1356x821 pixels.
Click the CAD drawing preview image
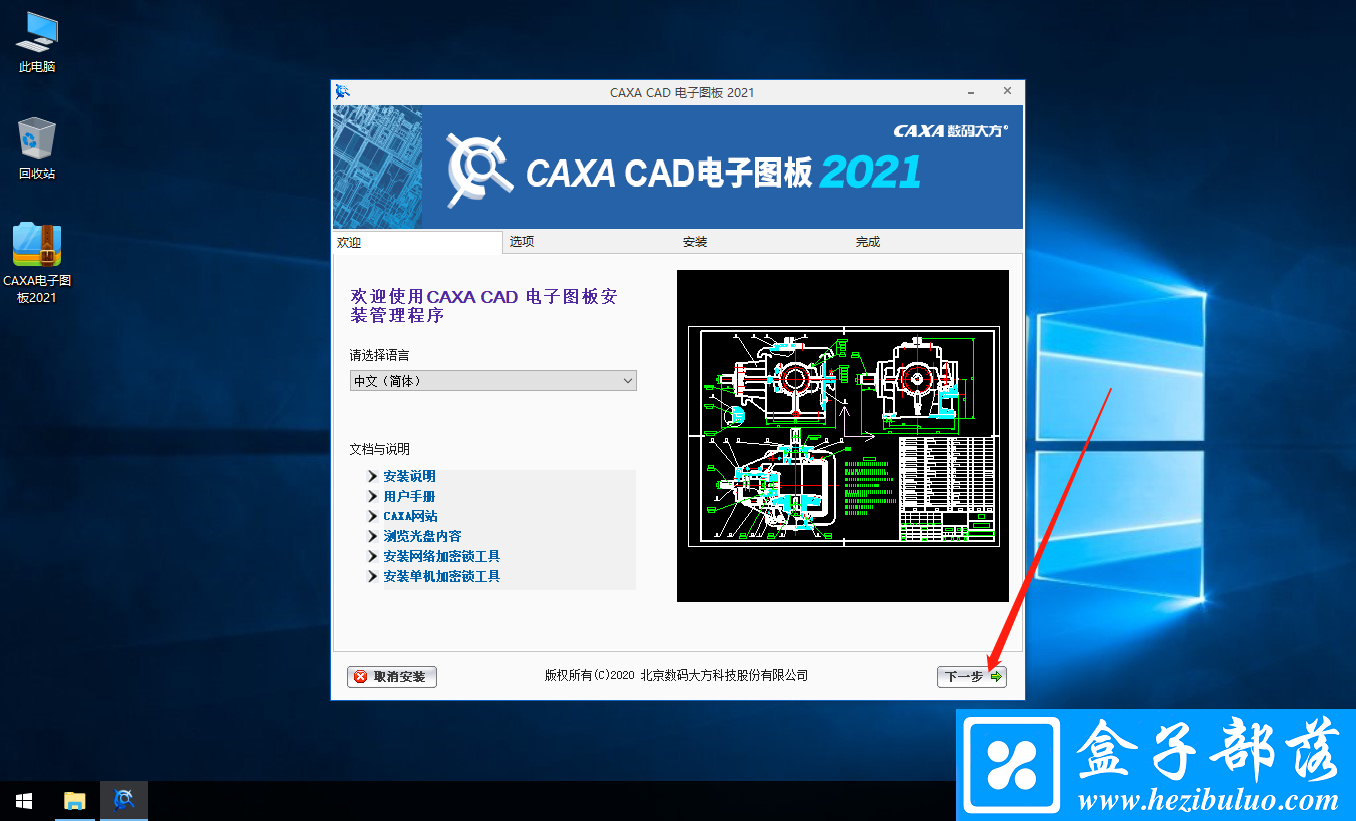point(843,436)
